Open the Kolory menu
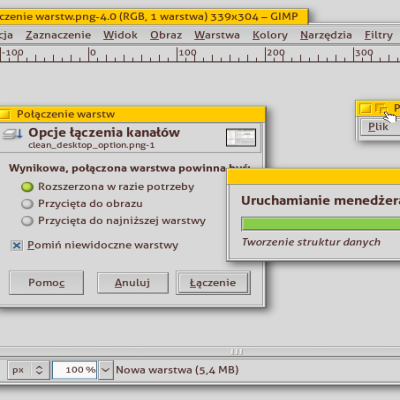Viewport: 400px width, 400px height. click(x=270, y=35)
